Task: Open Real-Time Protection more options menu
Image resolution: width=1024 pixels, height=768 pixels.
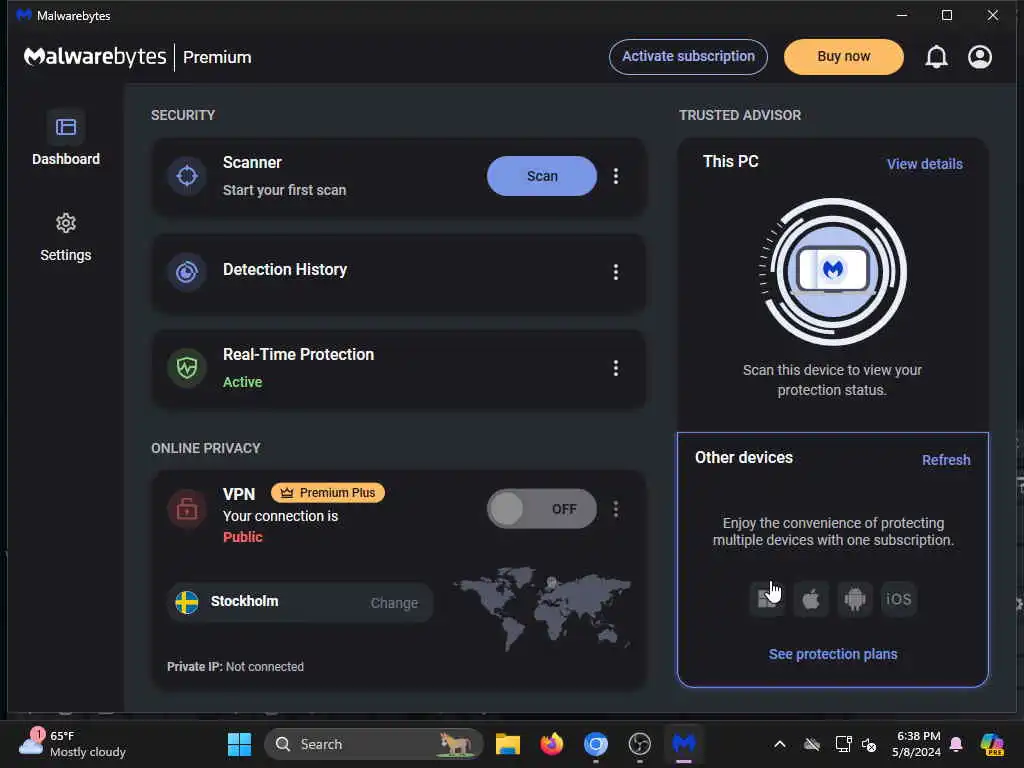Action: pyautogui.click(x=615, y=368)
